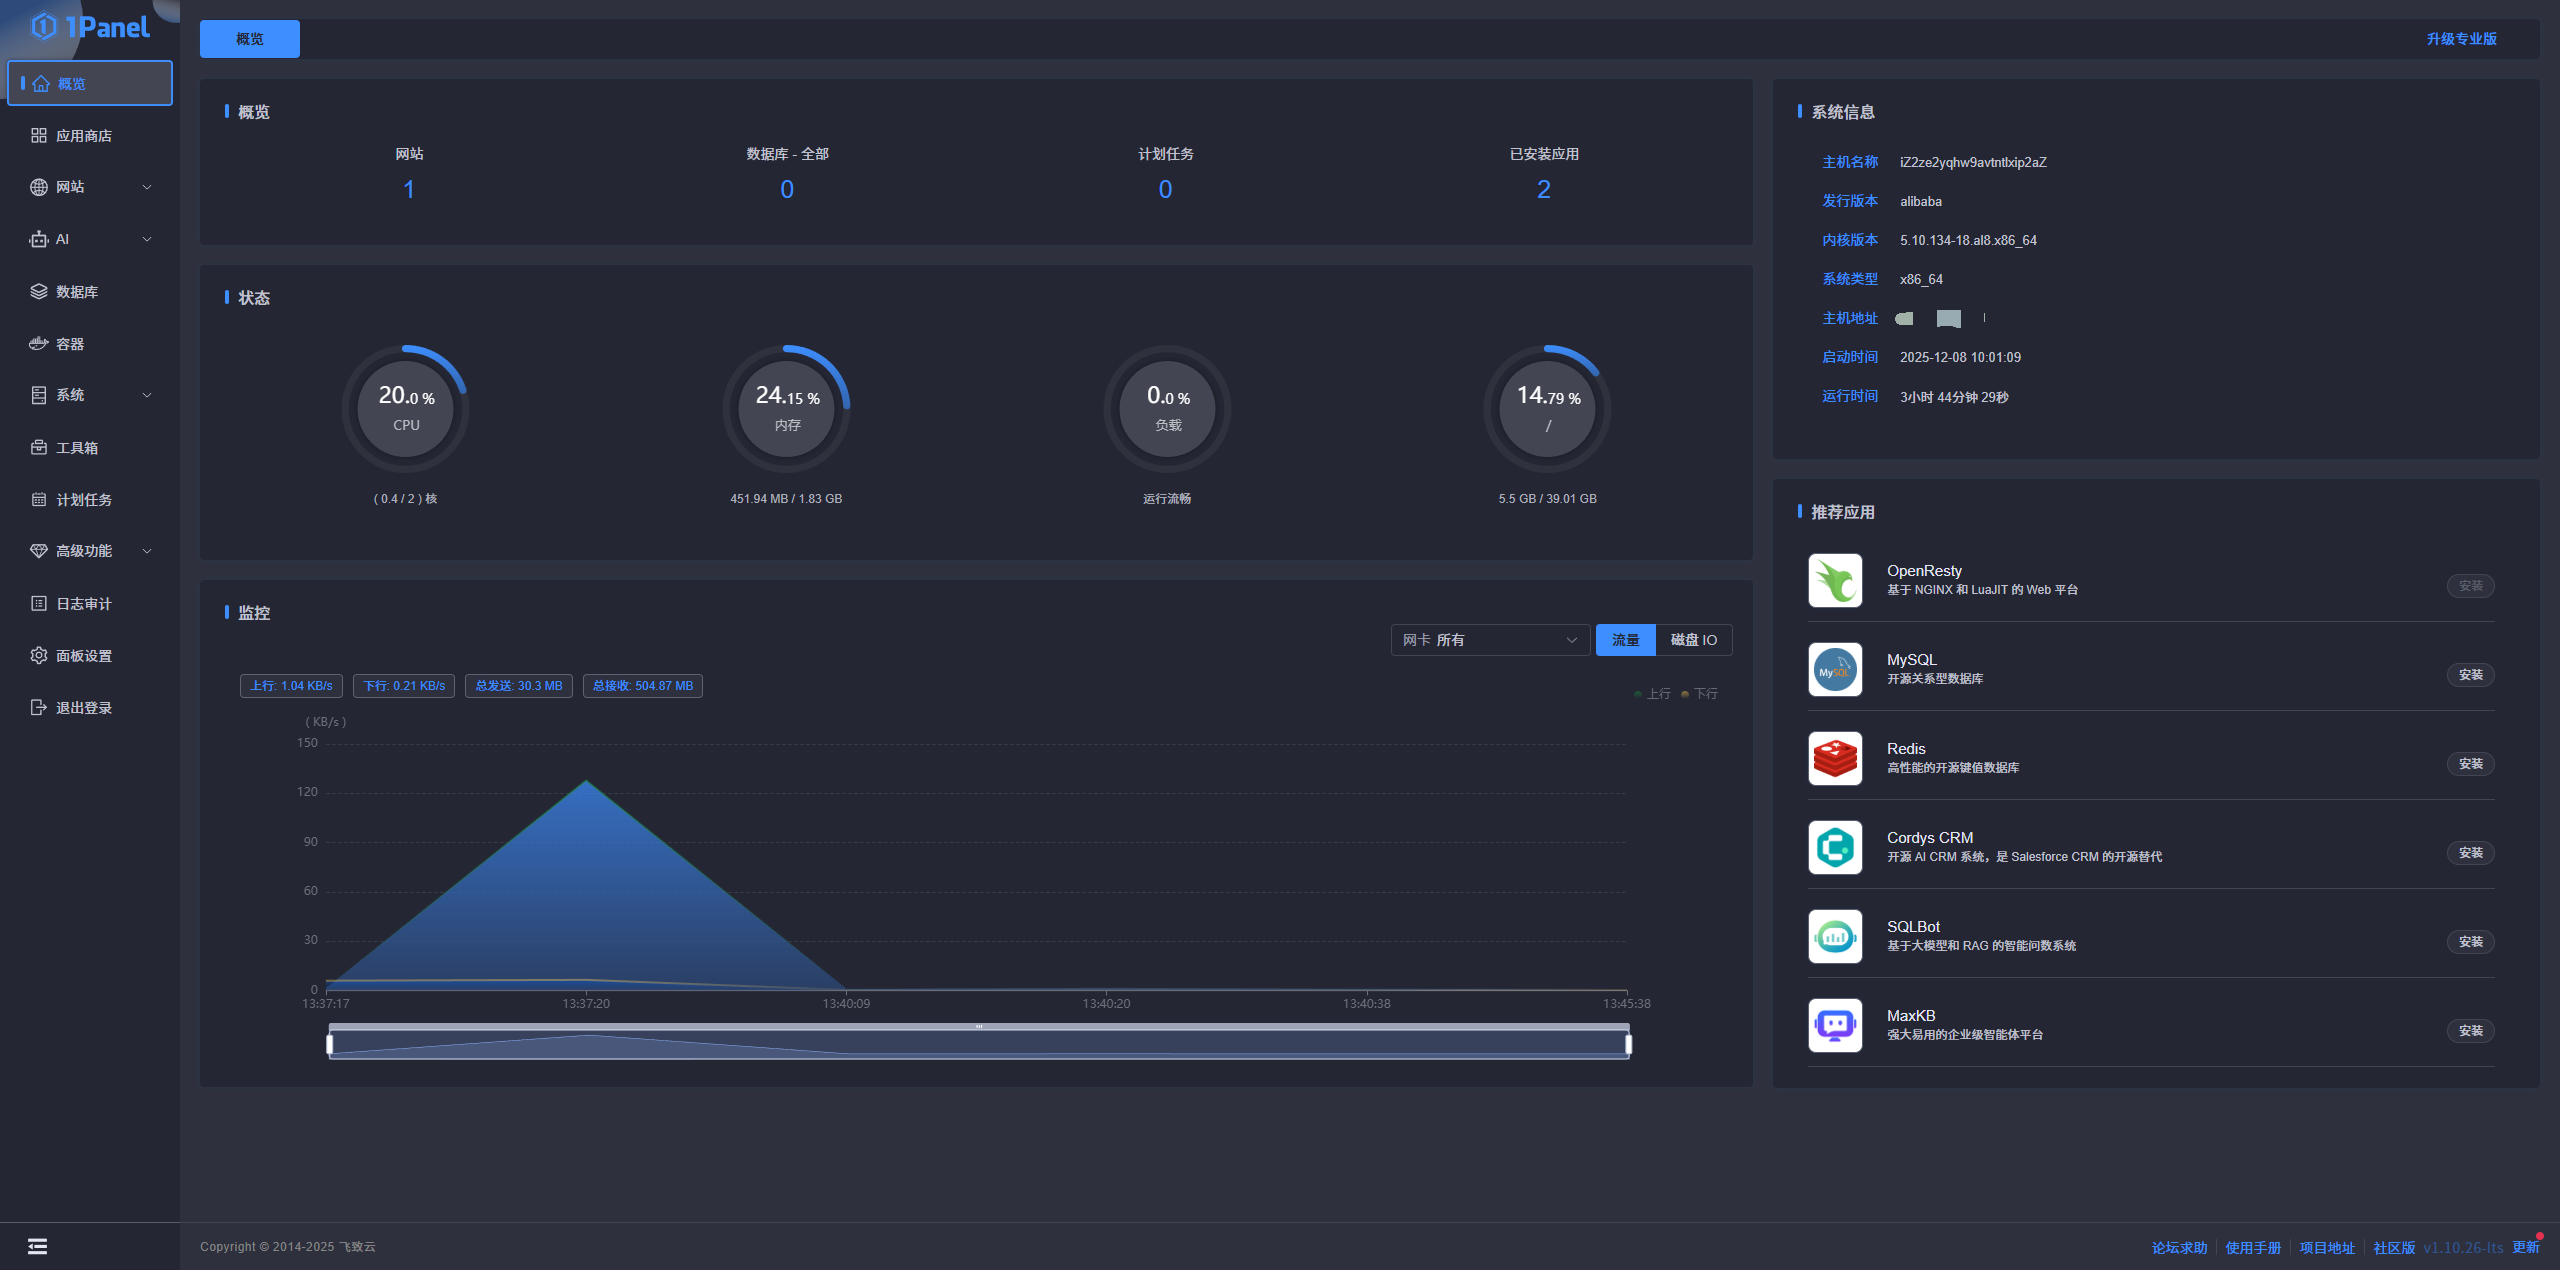Image resolution: width=2560 pixels, height=1270 pixels.
Task: Open the Toolbox (工具箱) sidebar icon
Action: coord(39,448)
